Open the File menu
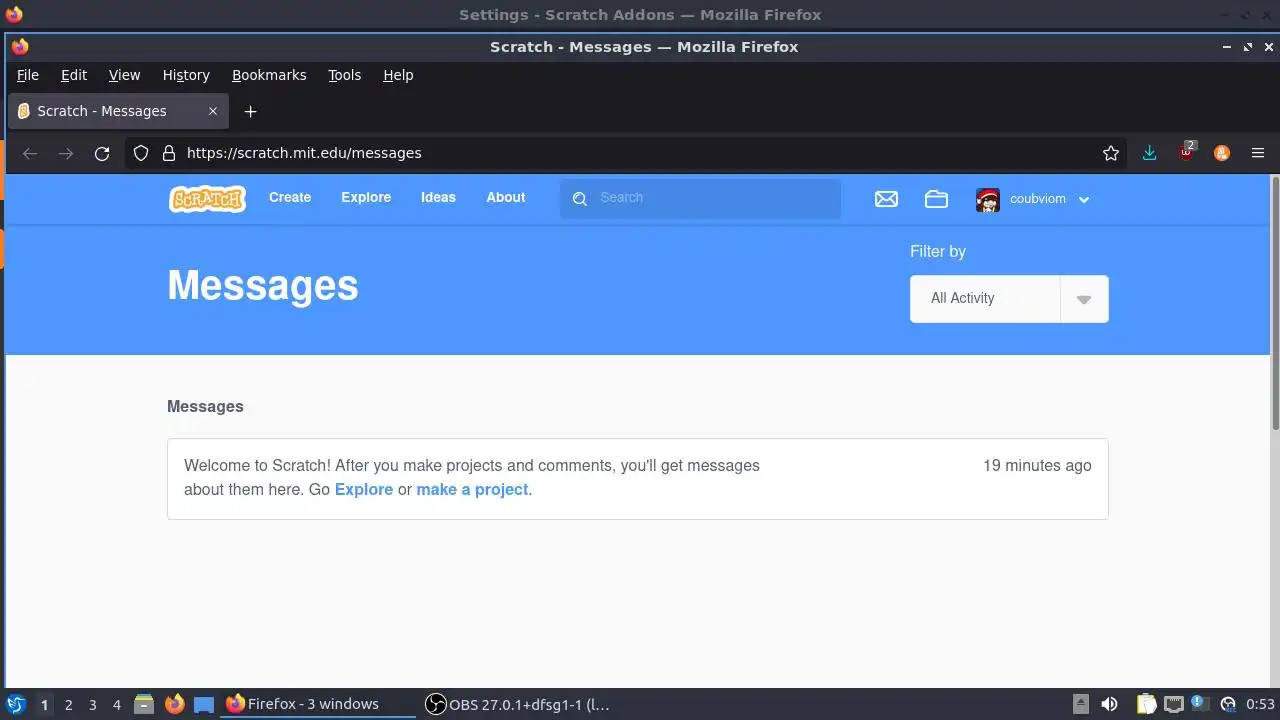Image resolution: width=1280 pixels, height=720 pixels. click(28, 75)
